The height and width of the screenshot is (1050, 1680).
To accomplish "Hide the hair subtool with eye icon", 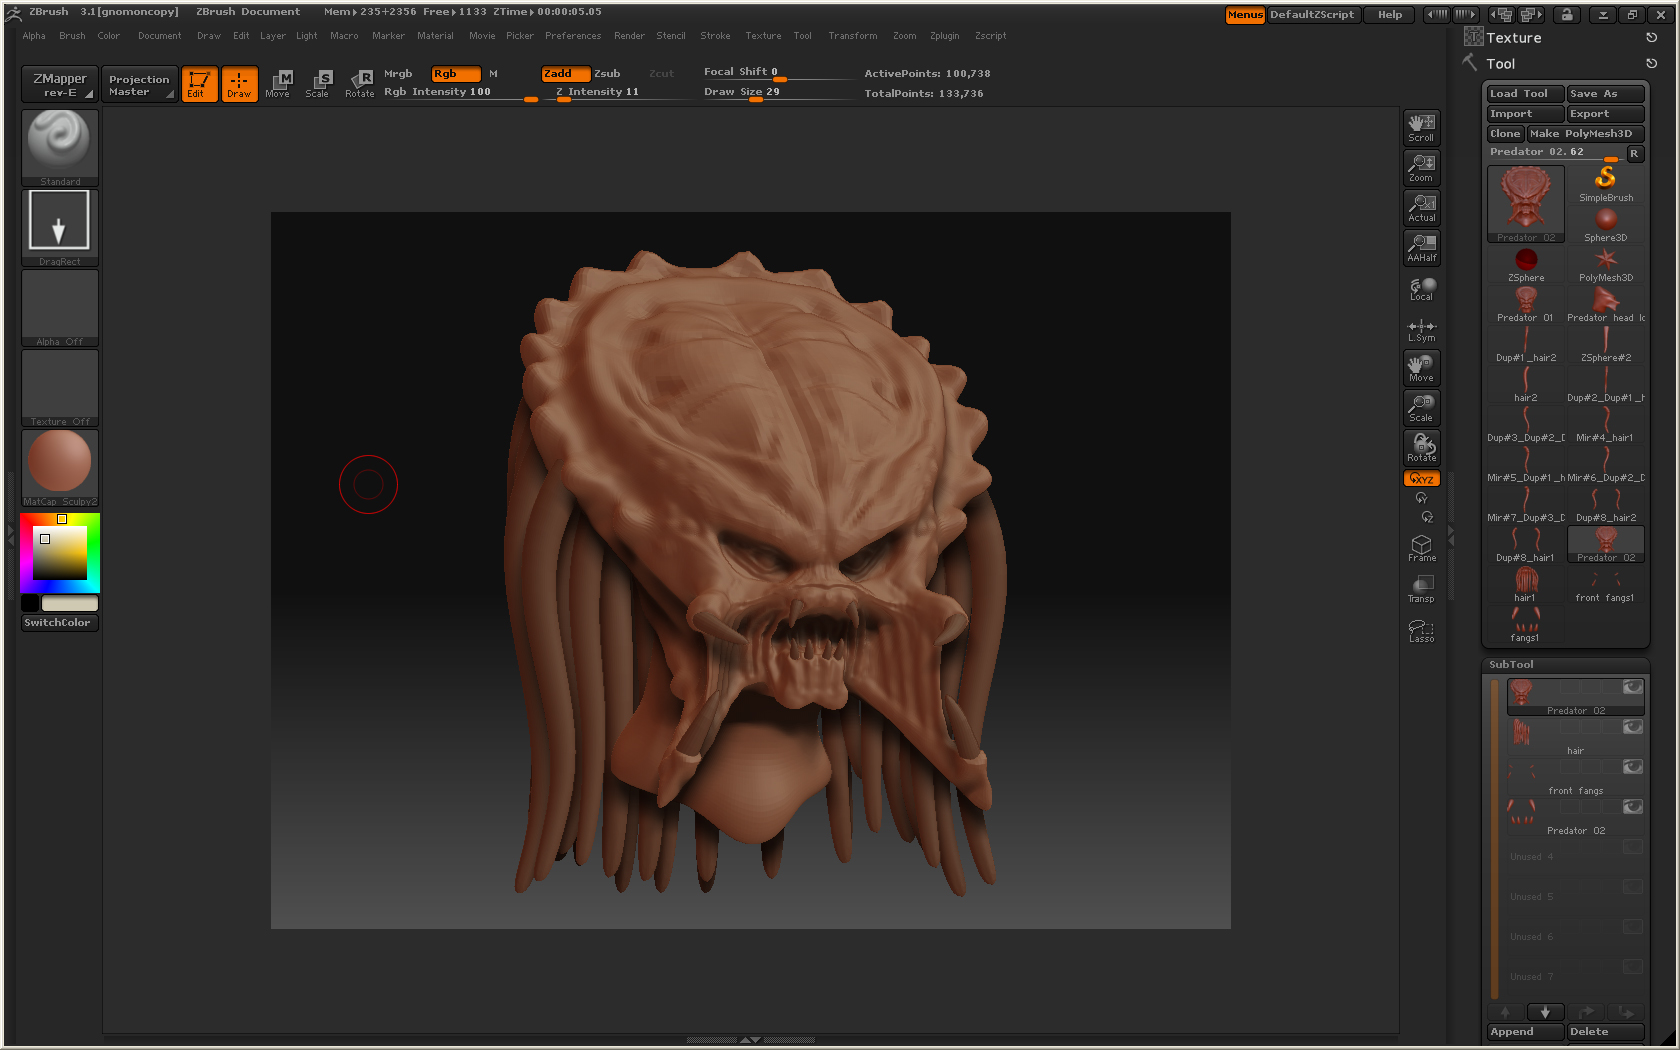I will (1632, 727).
